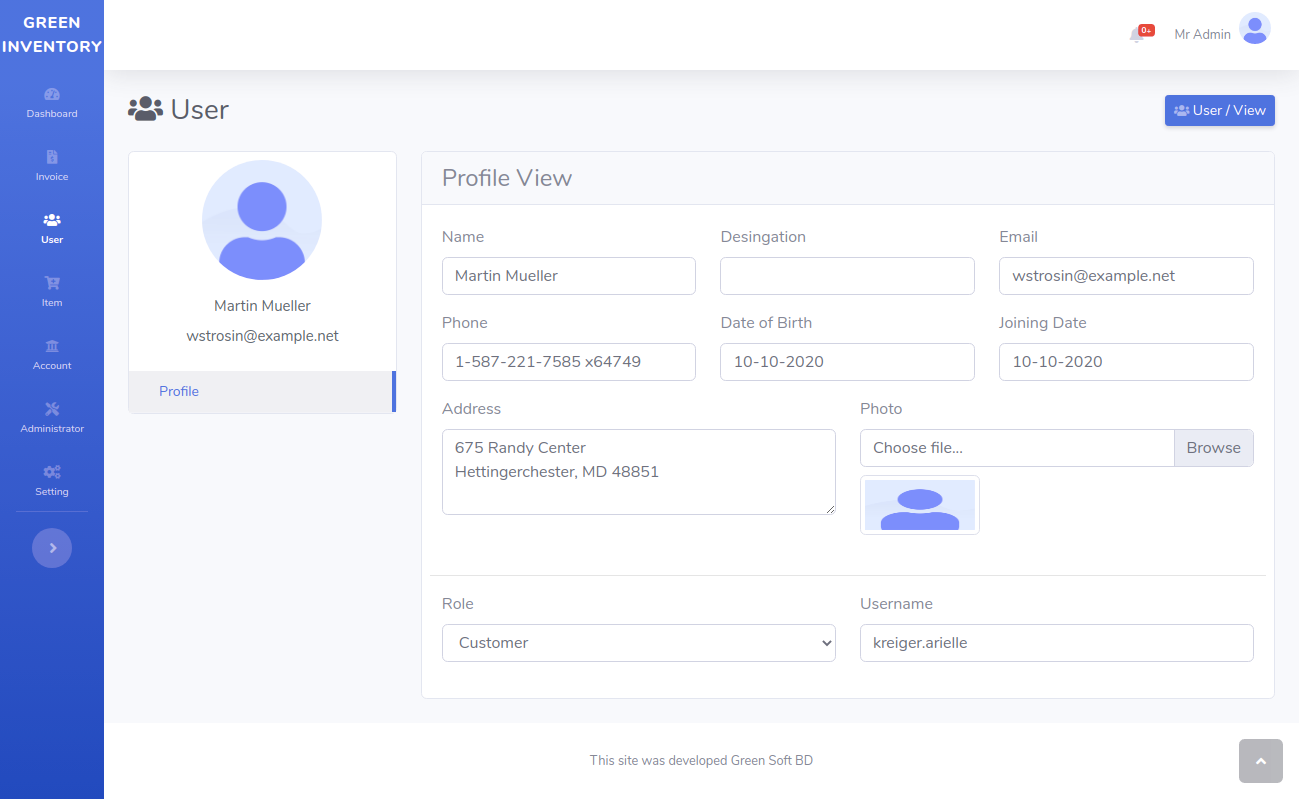Open the Item cart icon
Viewport: 1299px width, 799px height.
(52, 284)
